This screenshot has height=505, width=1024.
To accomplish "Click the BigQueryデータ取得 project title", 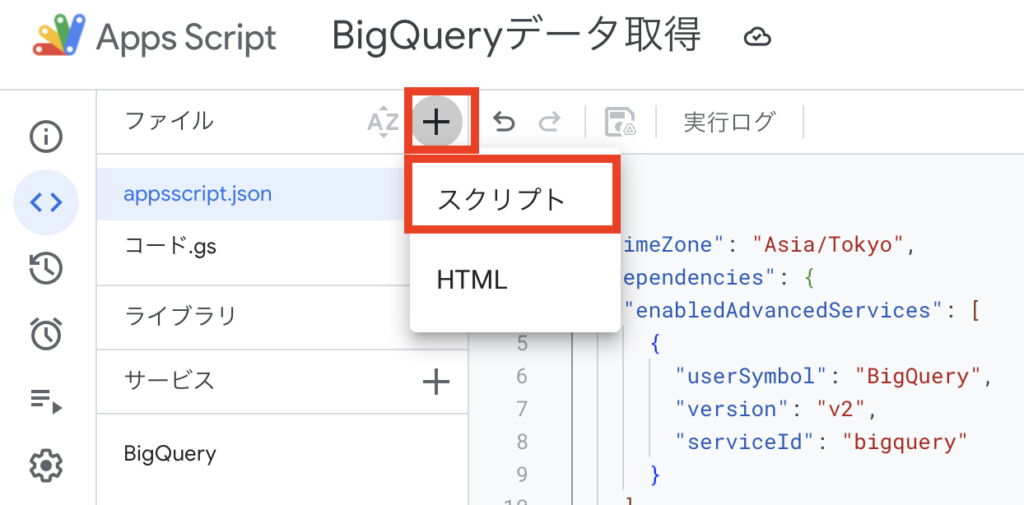I will point(517,36).
